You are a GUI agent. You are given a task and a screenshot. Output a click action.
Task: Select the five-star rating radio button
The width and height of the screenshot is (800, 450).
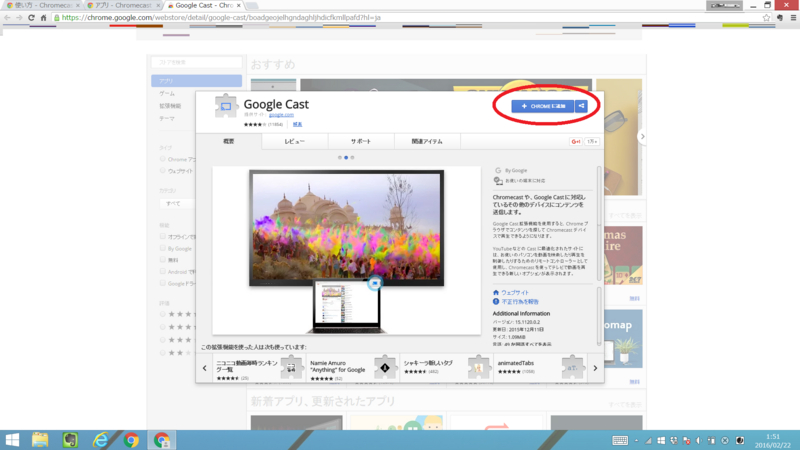pyautogui.click(x=163, y=314)
